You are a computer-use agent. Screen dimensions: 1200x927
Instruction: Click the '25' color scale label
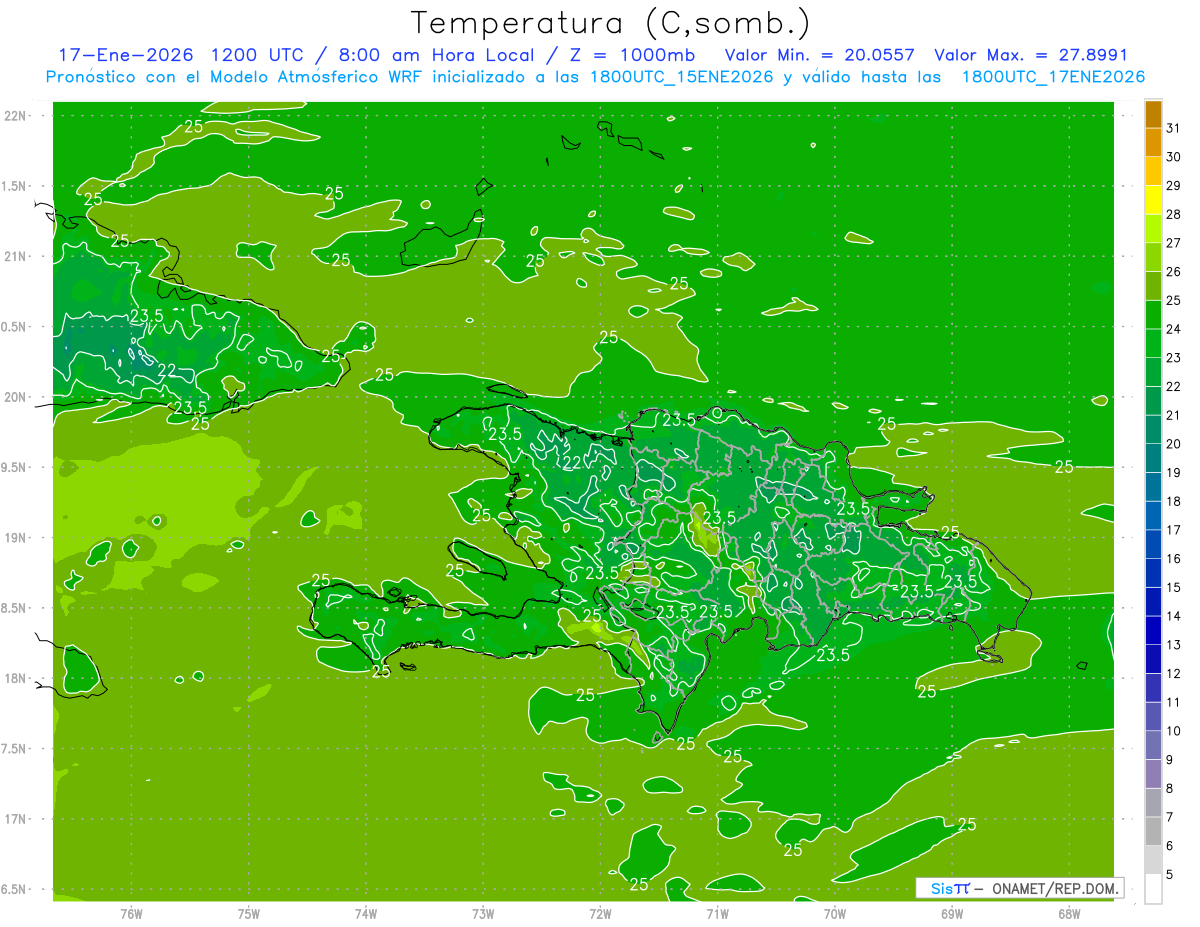click(x=1173, y=300)
